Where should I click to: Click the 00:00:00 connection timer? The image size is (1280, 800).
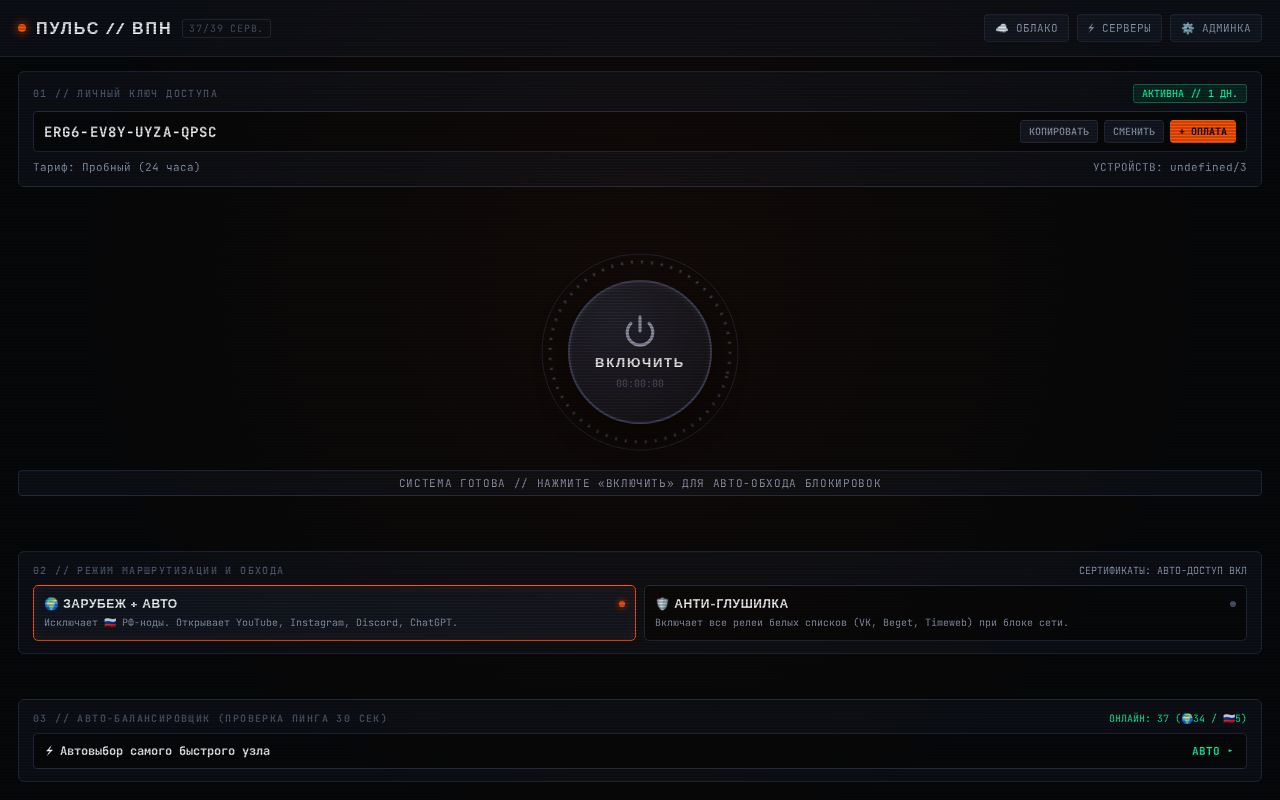[640, 384]
